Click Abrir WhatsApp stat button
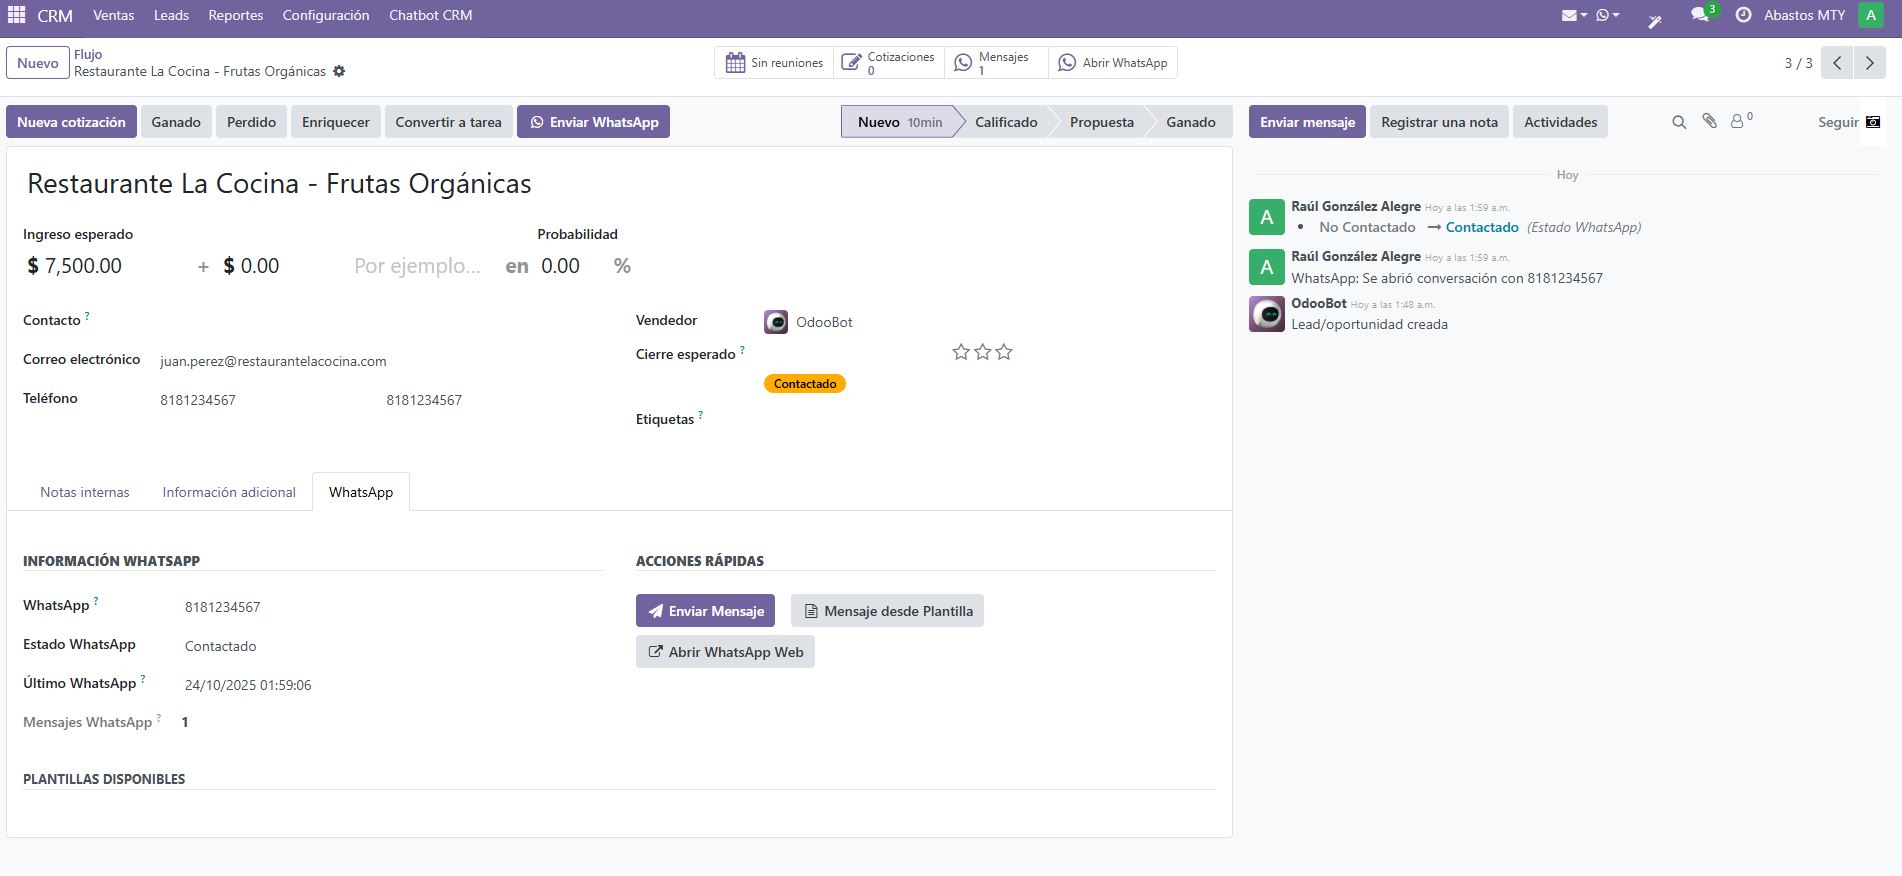The width and height of the screenshot is (1902, 876). pos(1113,62)
